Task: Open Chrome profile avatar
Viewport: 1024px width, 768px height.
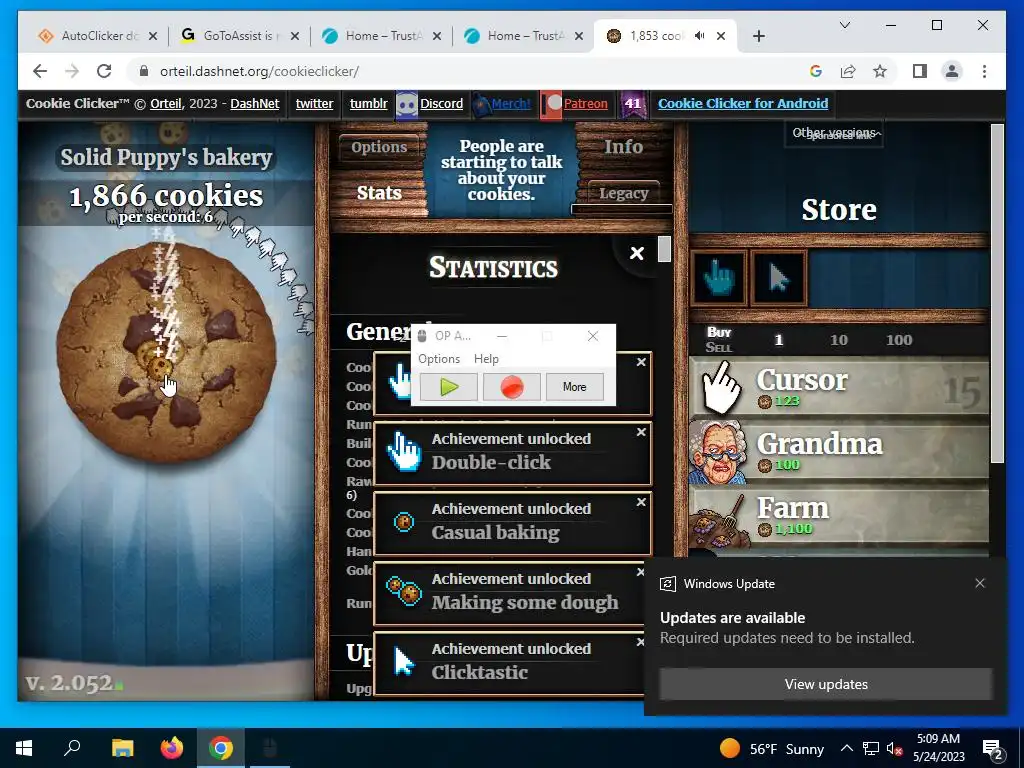Action: pos(952,71)
